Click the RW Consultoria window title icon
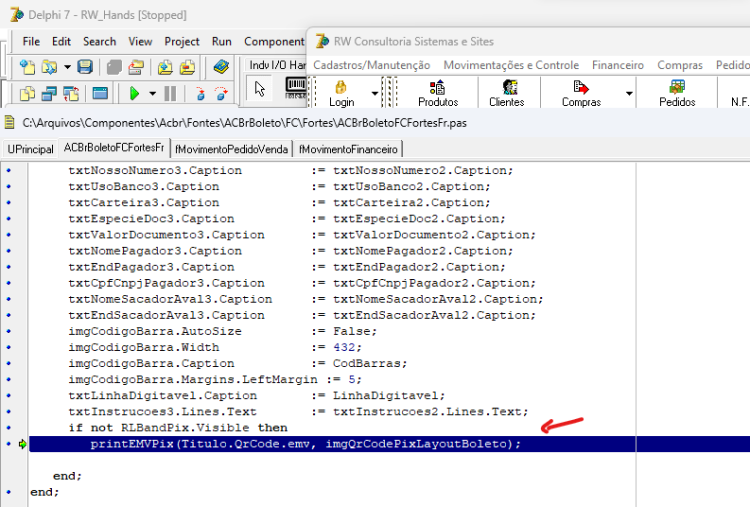The height and width of the screenshot is (507, 750). (x=322, y=41)
